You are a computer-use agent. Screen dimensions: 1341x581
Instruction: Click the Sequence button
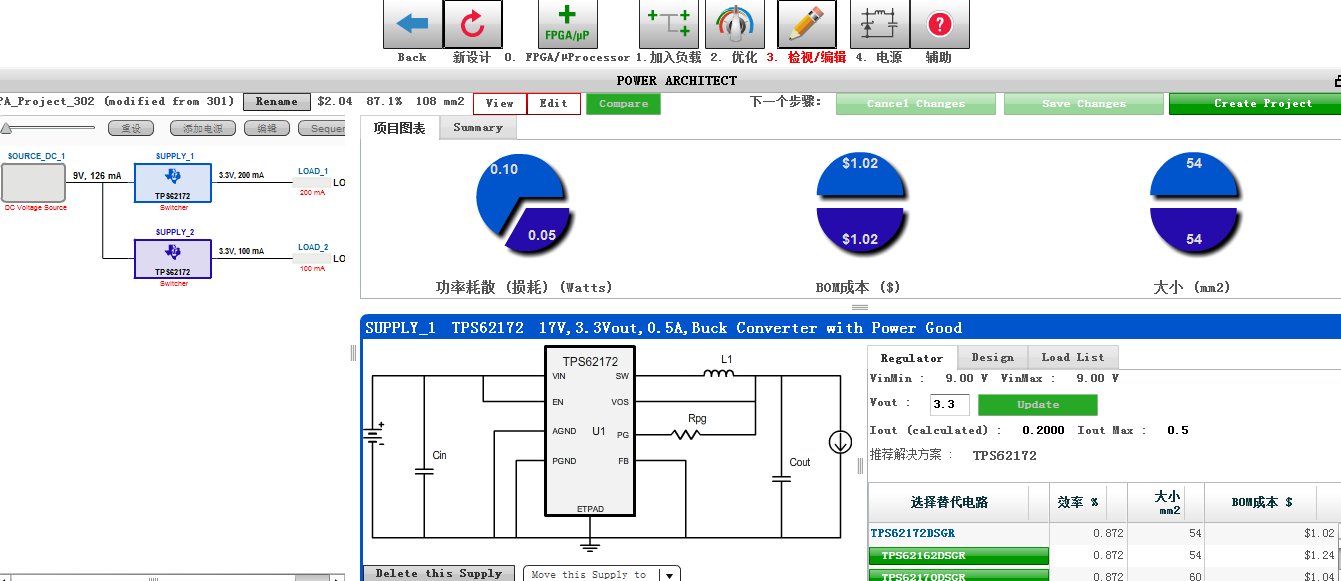pos(323,128)
